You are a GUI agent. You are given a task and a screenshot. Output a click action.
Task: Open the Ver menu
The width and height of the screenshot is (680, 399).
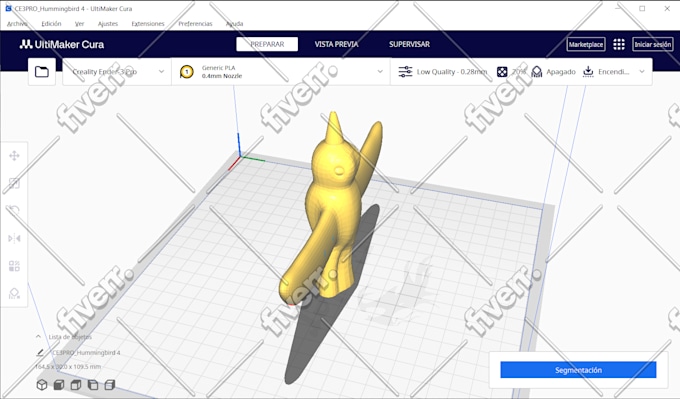pos(79,24)
